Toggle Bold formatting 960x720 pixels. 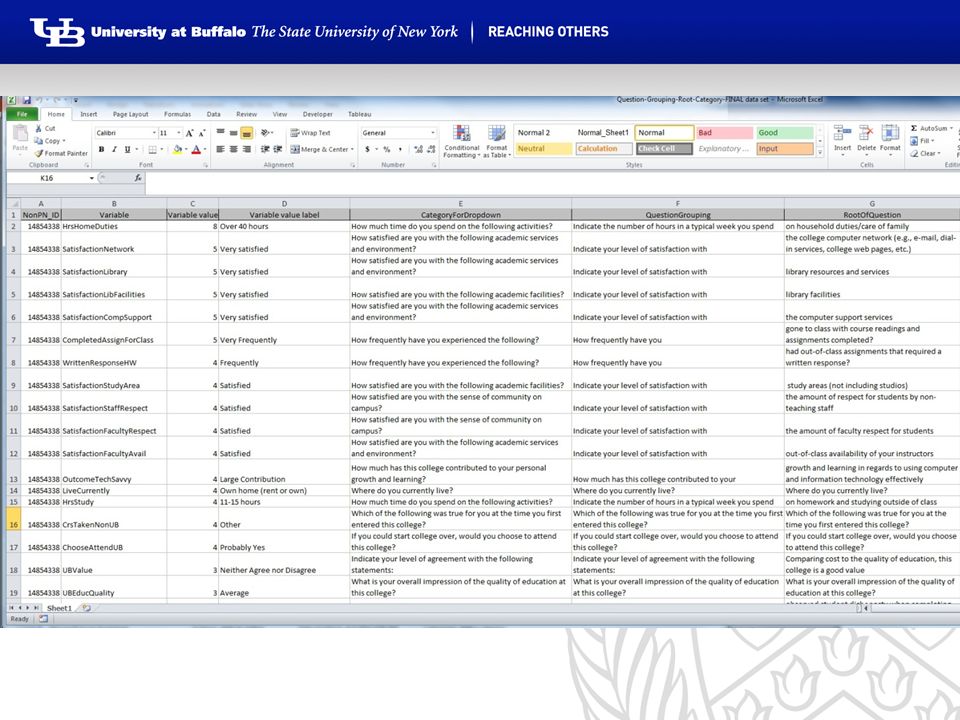click(101, 149)
